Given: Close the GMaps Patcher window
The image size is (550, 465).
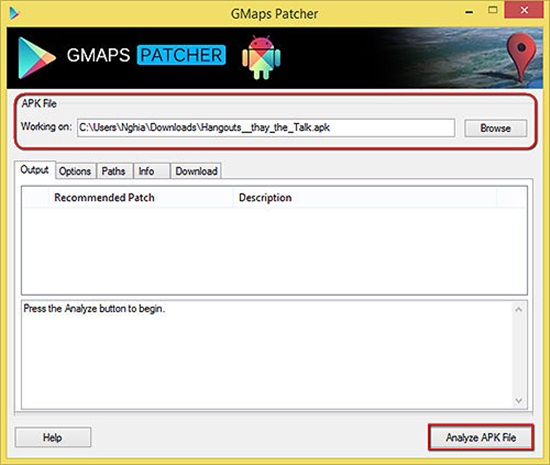Looking at the screenshot, I should pyautogui.click(x=524, y=10).
